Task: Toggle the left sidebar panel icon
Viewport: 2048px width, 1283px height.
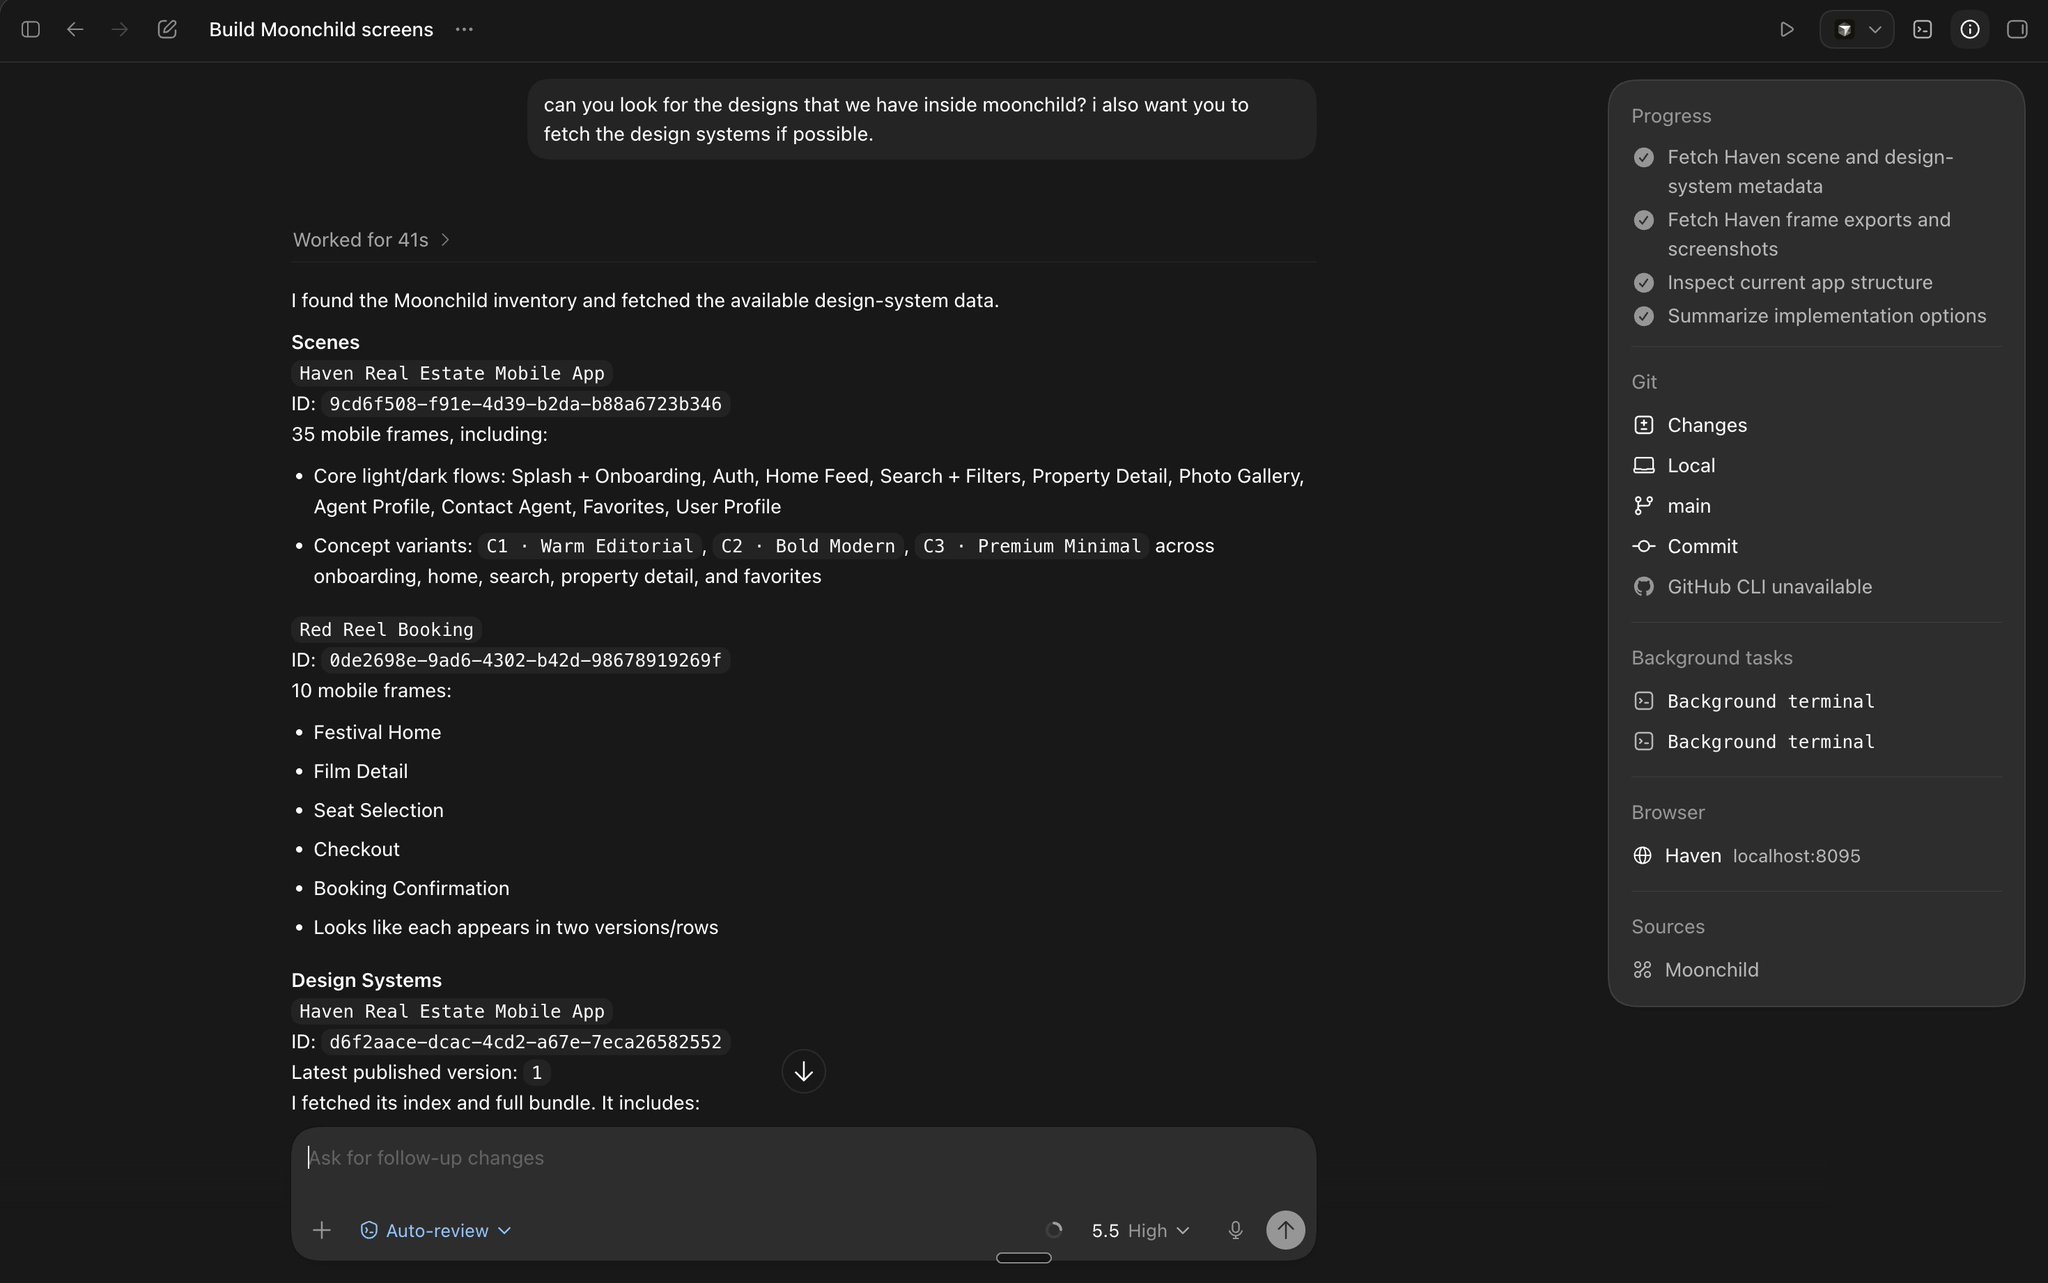Action: (x=31, y=30)
